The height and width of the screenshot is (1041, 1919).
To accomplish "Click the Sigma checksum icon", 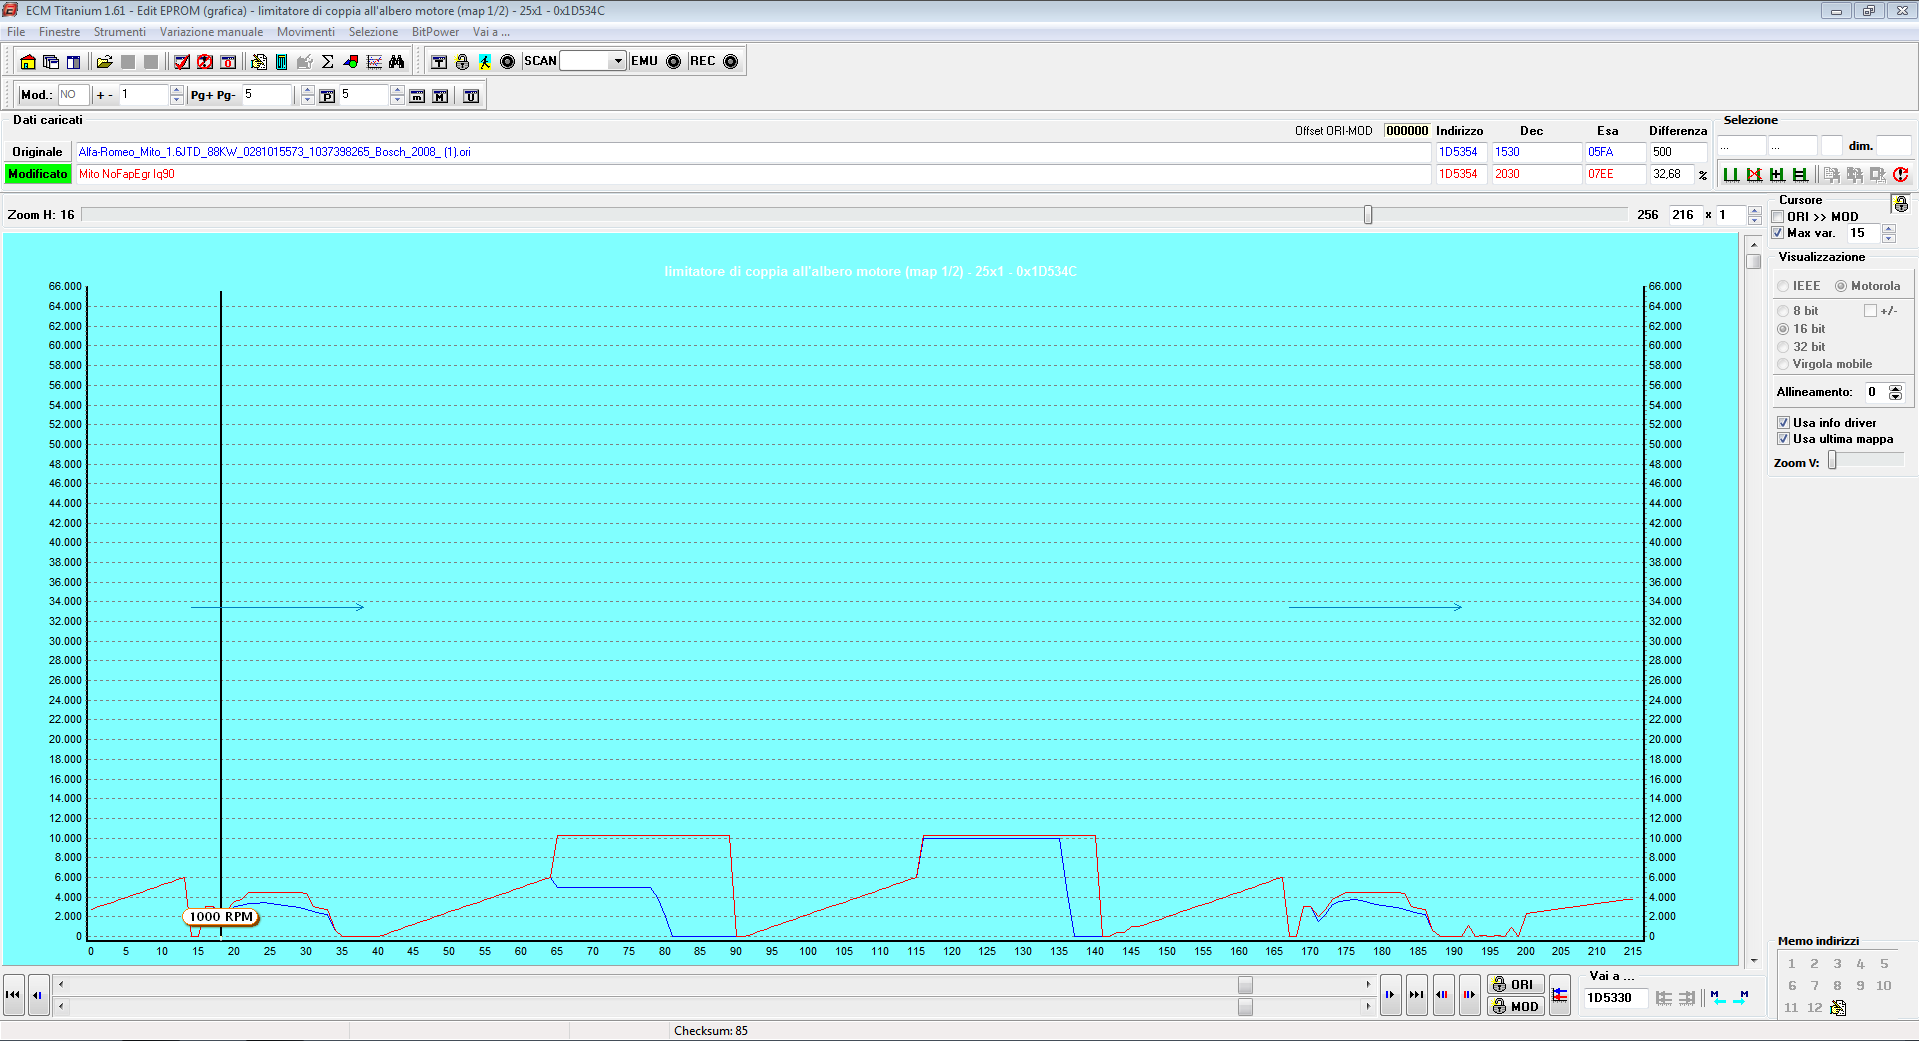I will tap(327, 62).
